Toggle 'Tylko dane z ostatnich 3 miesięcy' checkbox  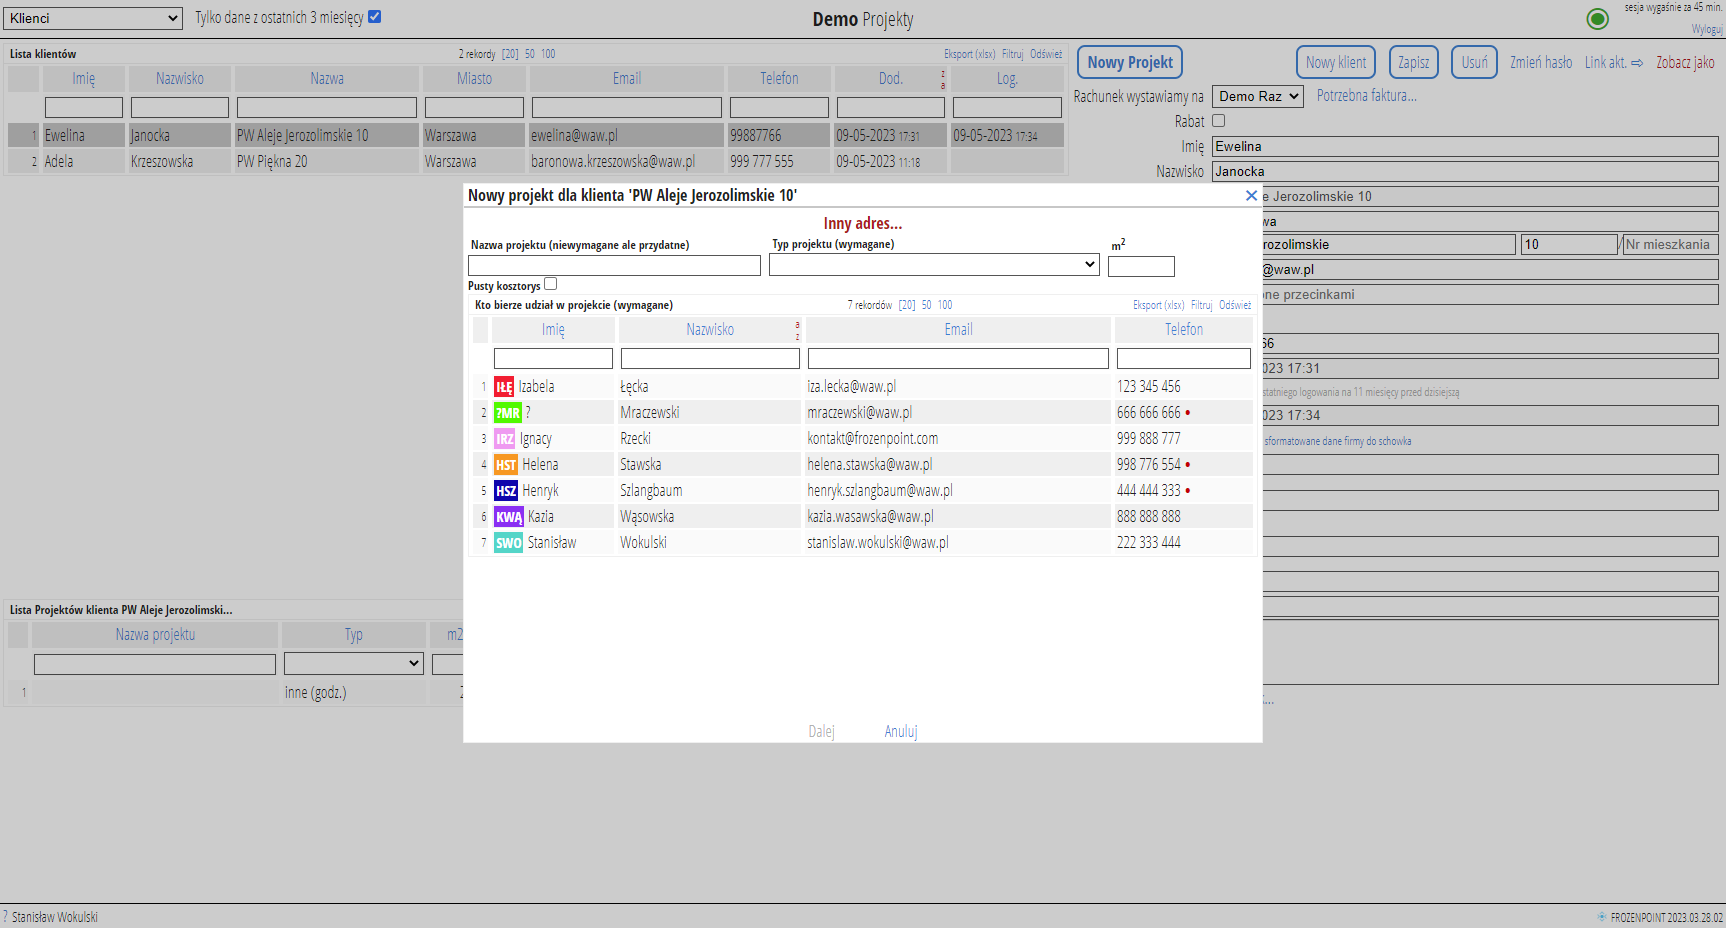click(375, 17)
